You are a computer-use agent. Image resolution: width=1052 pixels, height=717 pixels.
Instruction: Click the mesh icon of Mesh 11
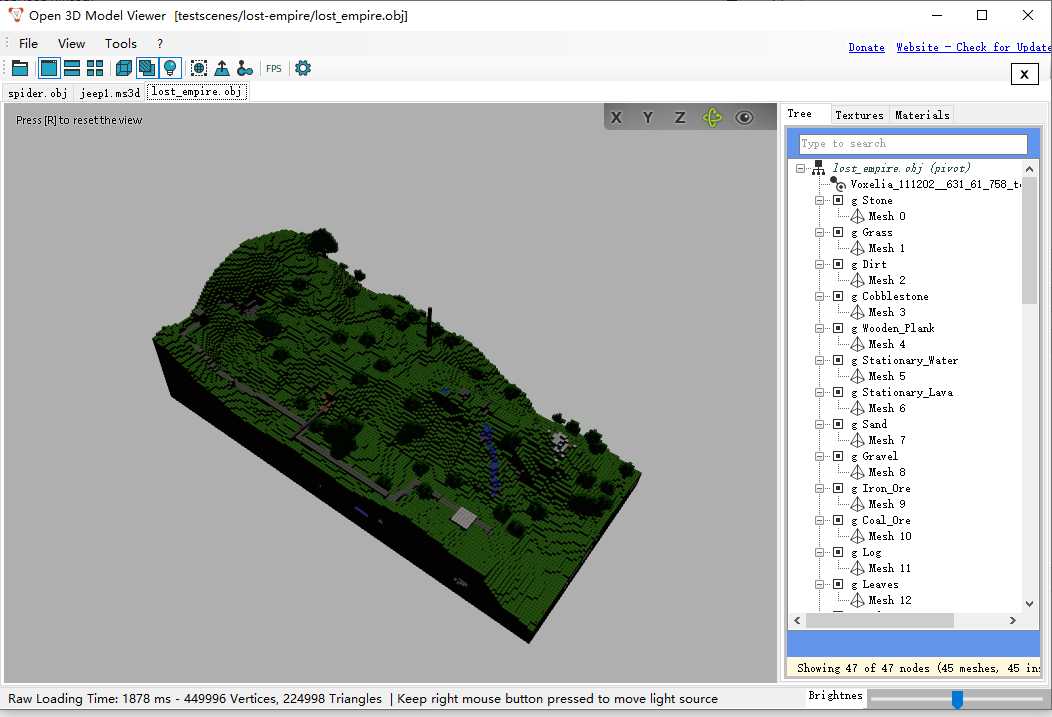click(x=857, y=568)
